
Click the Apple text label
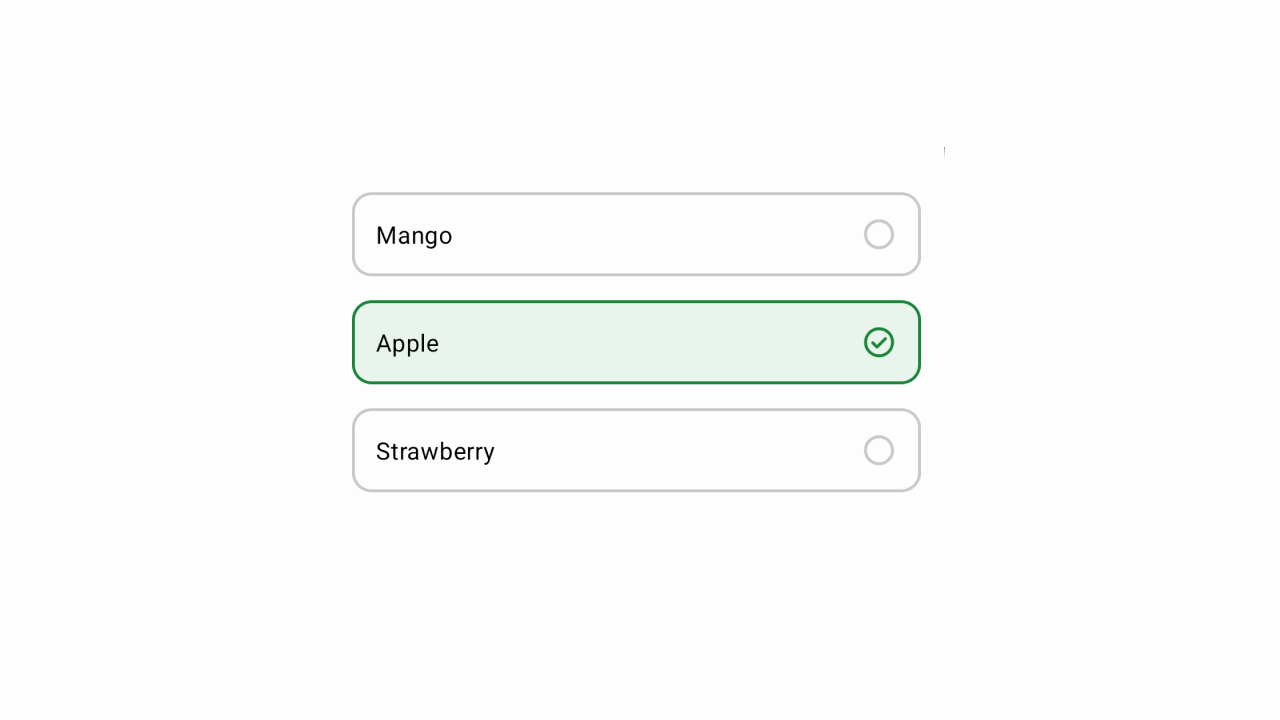coord(407,343)
